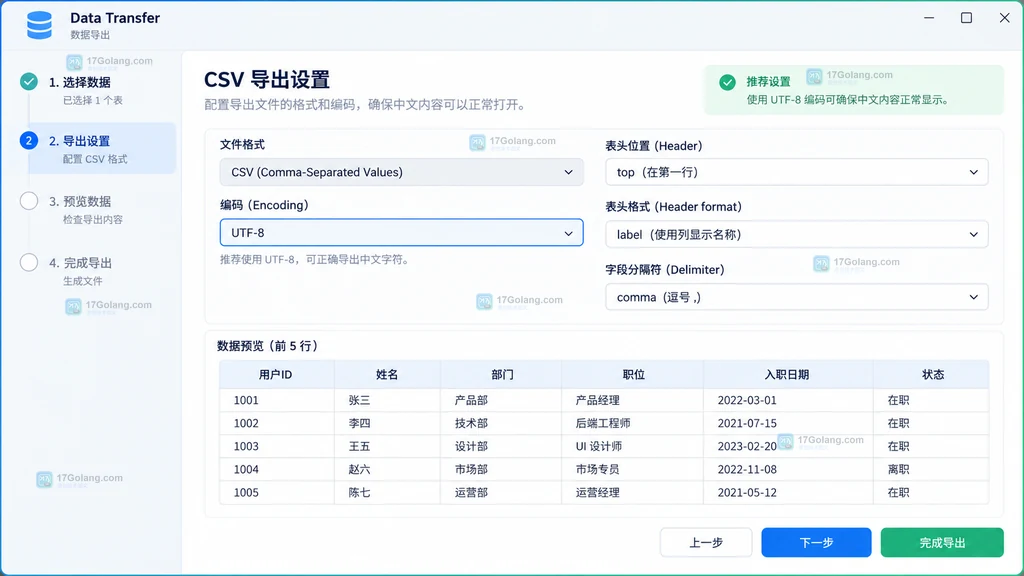This screenshot has height=576, width=1024.
Task: Click the green check icon in 推荐设置 banner
Action: point(728,82)
